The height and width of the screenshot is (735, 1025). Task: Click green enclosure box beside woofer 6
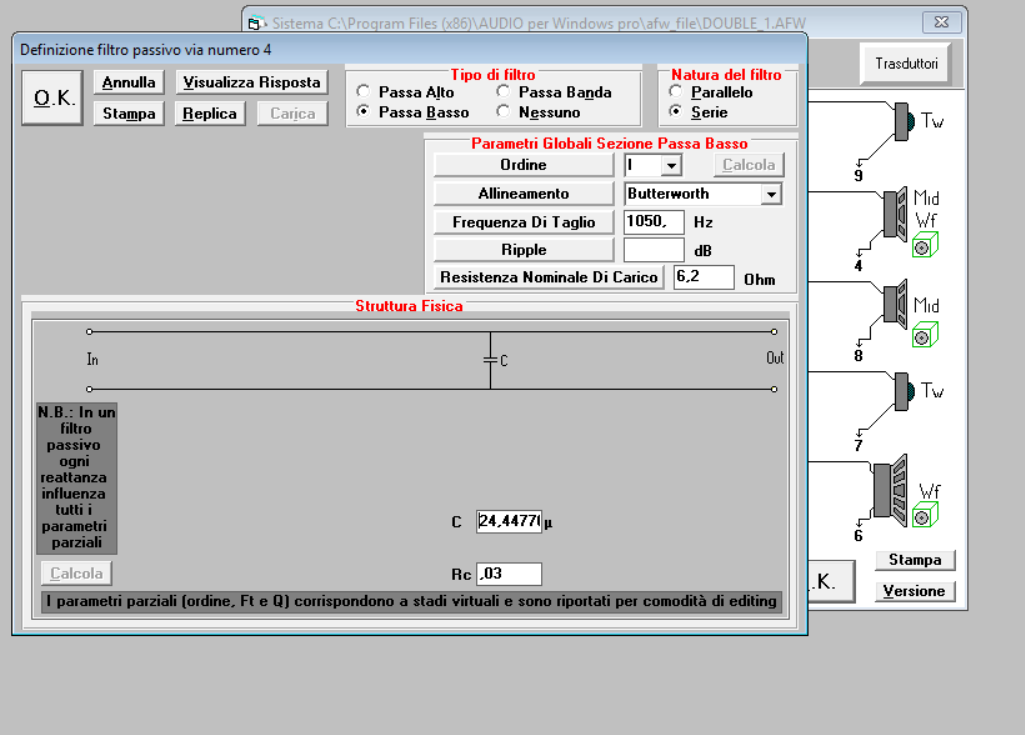tap(925, 515)
